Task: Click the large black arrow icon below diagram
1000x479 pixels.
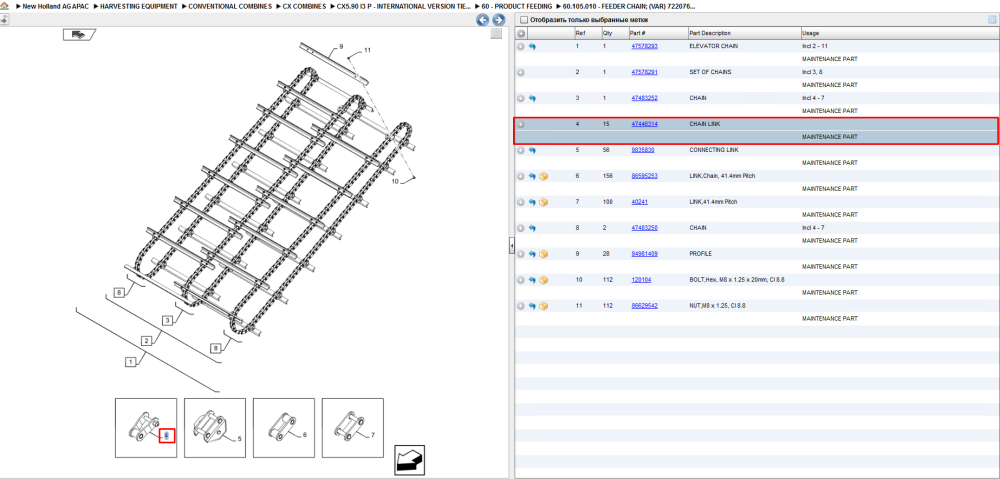Action: 409,459
